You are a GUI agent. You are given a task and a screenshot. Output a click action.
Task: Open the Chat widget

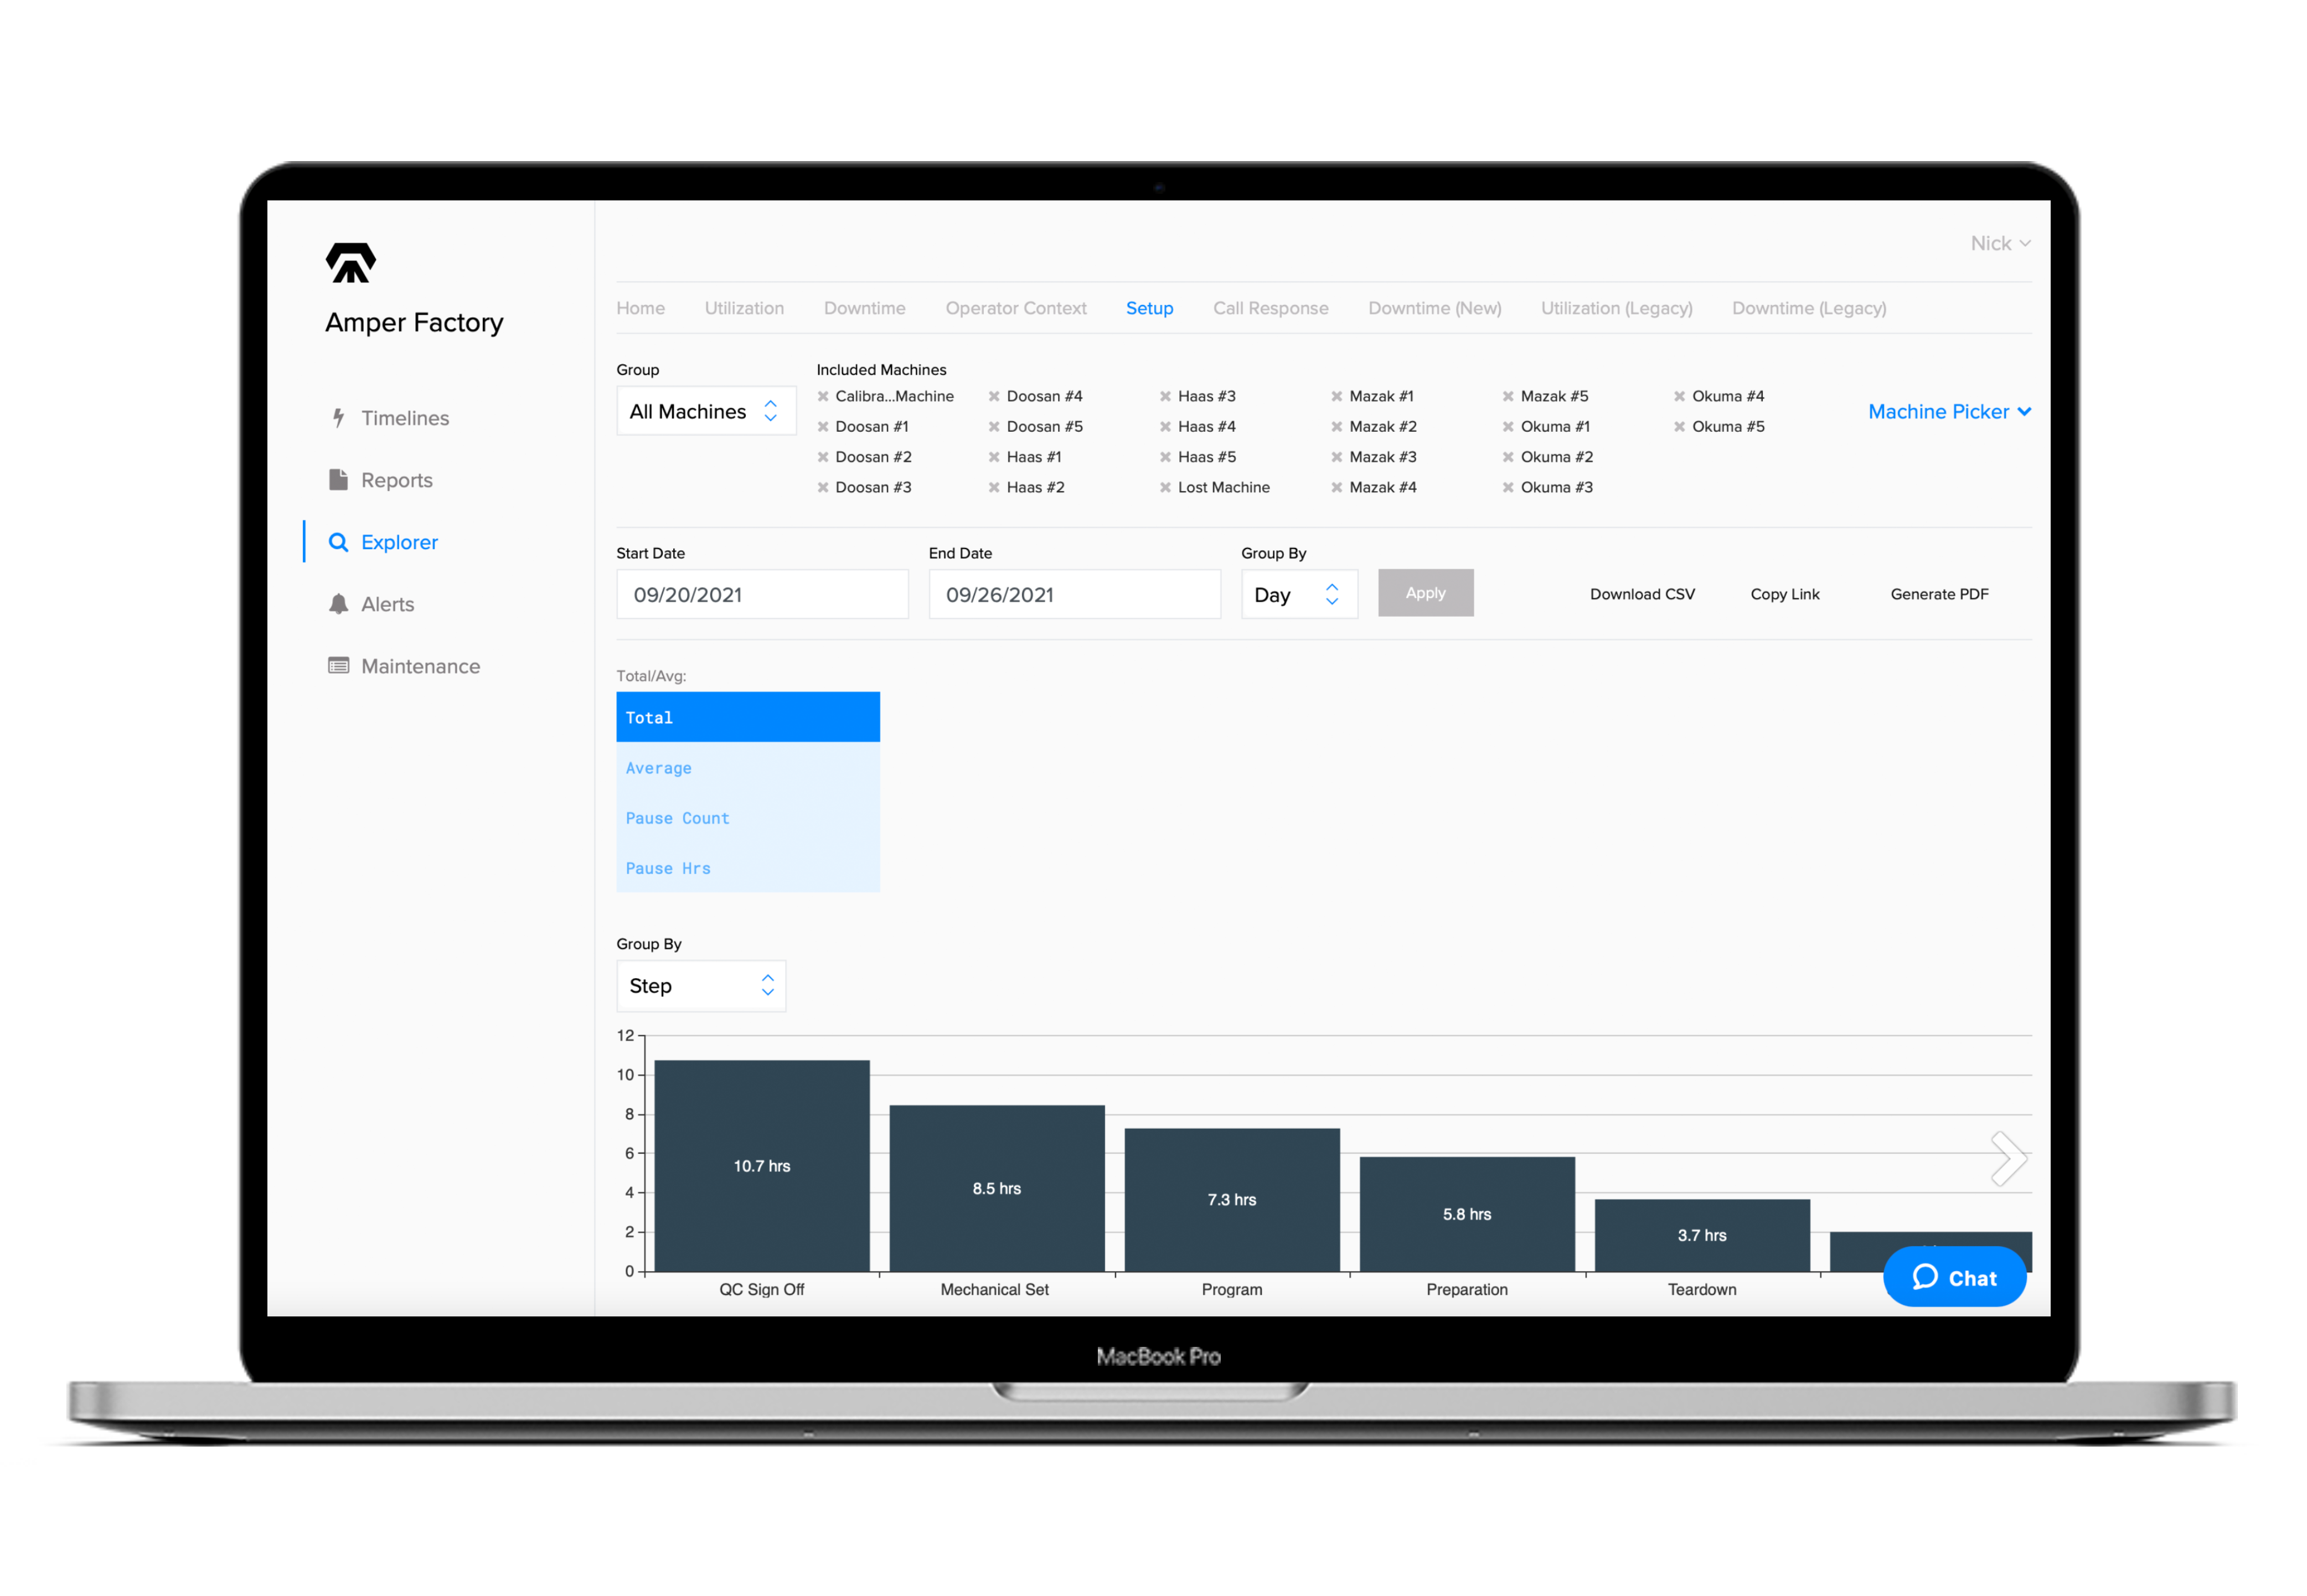point(1954,1277)
